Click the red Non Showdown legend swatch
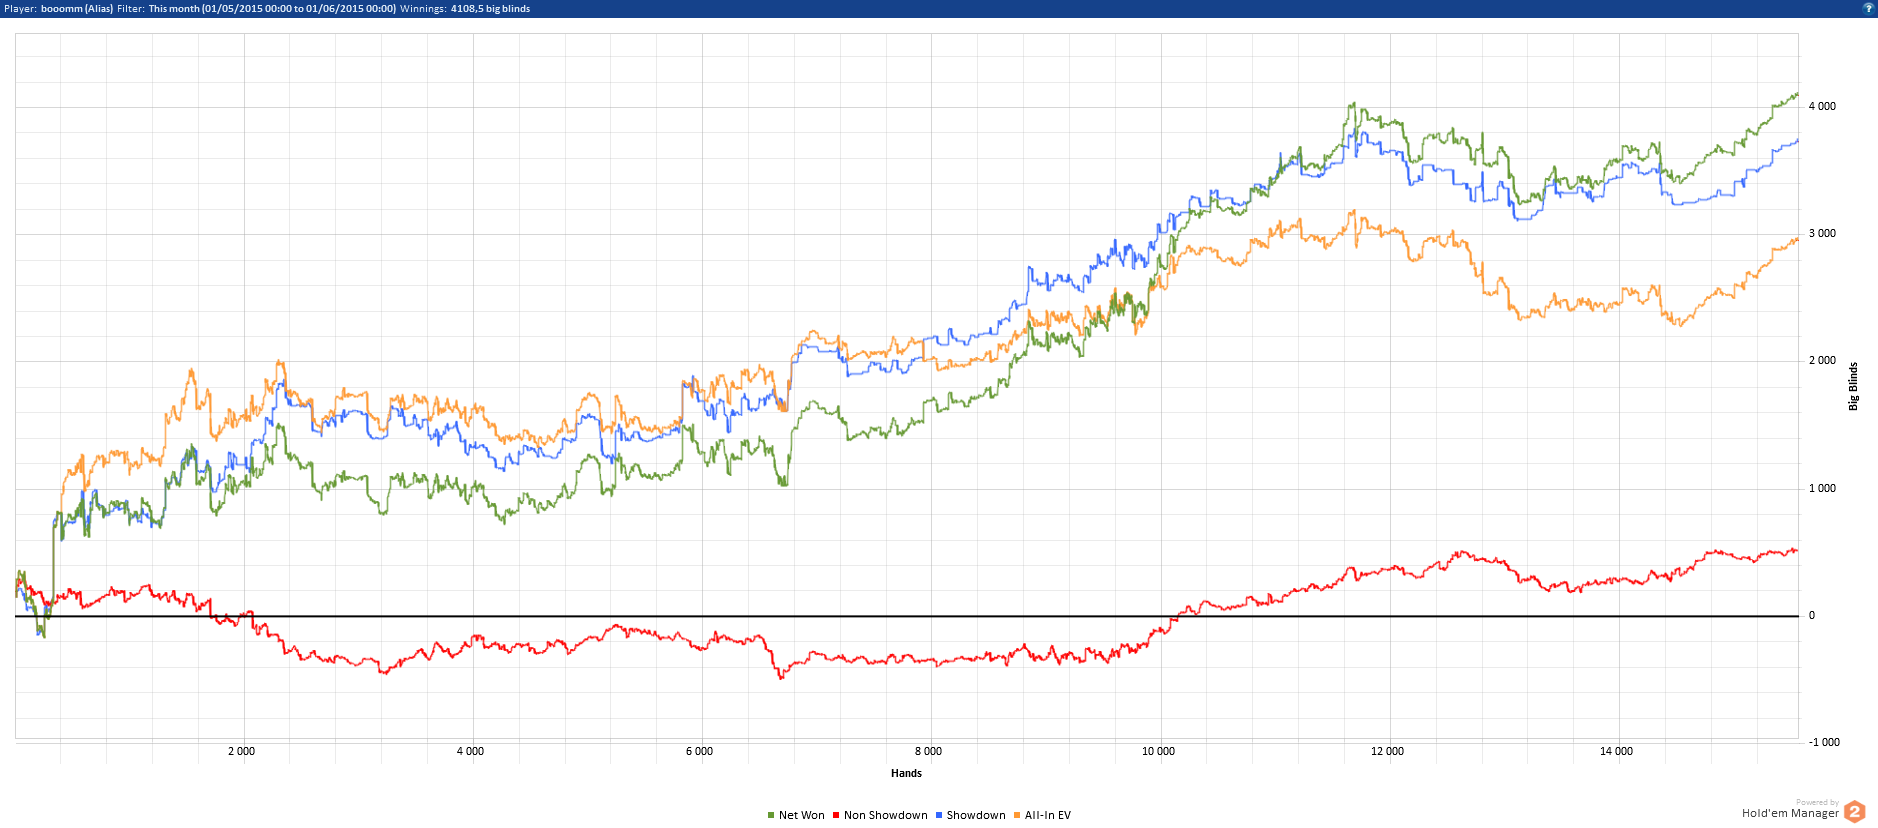The image size is (1878, 828). click(x=836, y=815)
